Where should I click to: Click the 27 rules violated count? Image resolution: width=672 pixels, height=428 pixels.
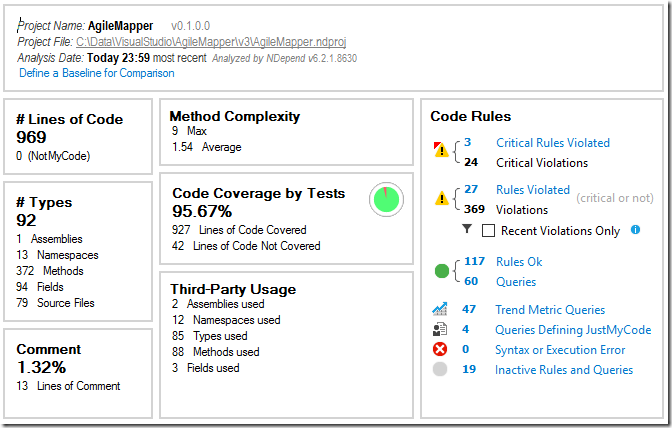(471, 189)
